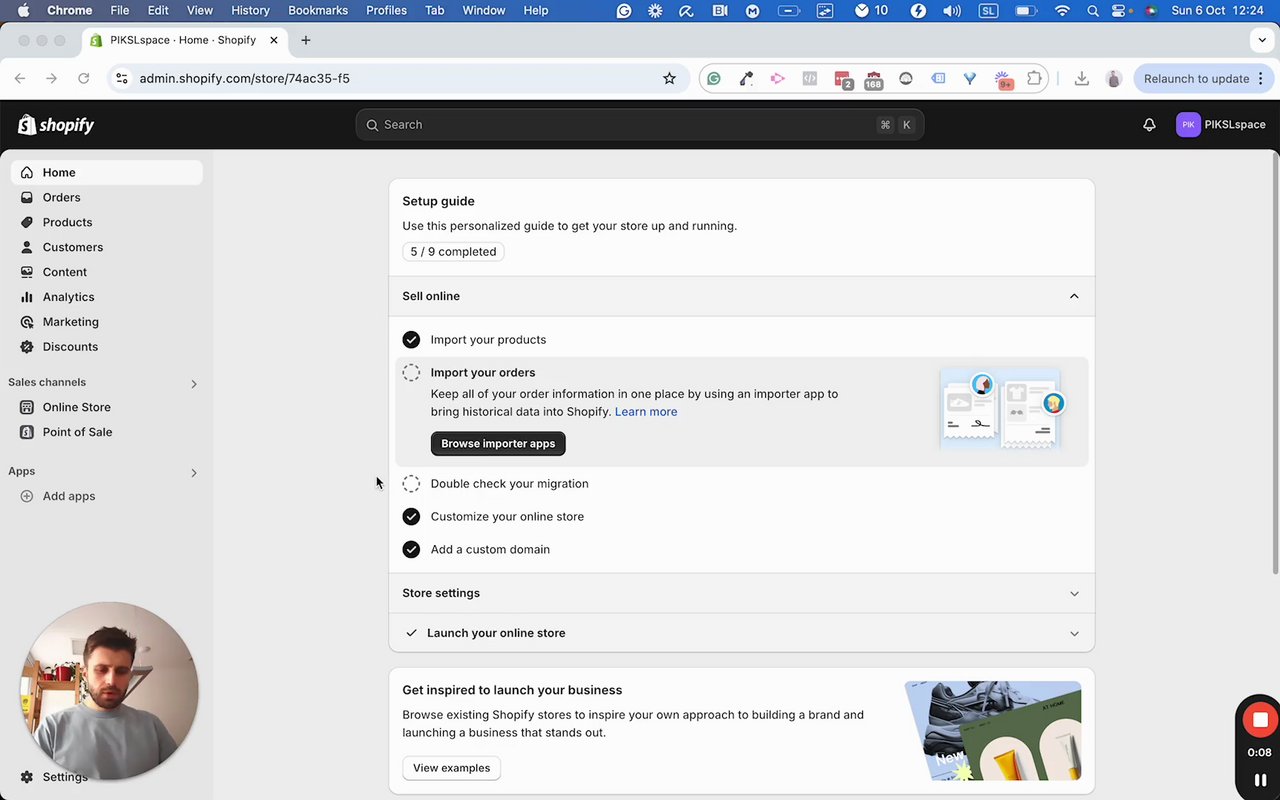
Task: Toggle the Add a custom domain check
Action: (411, 549)
